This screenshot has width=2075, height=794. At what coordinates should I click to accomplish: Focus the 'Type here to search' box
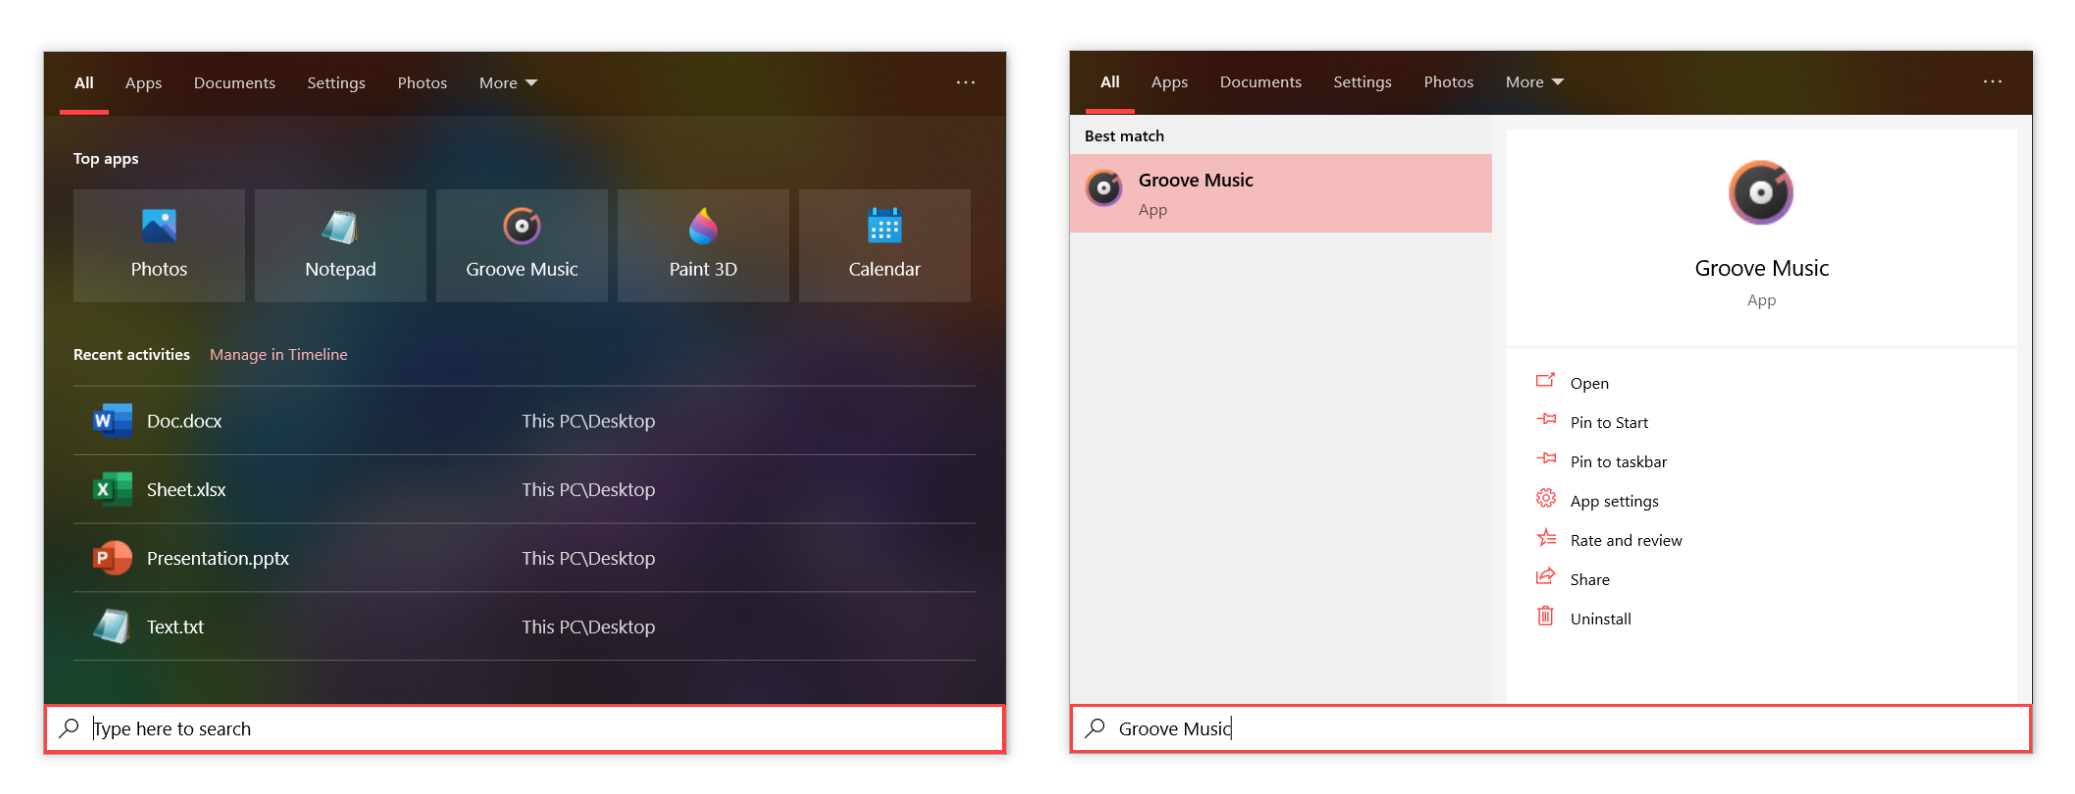[525, 729]
